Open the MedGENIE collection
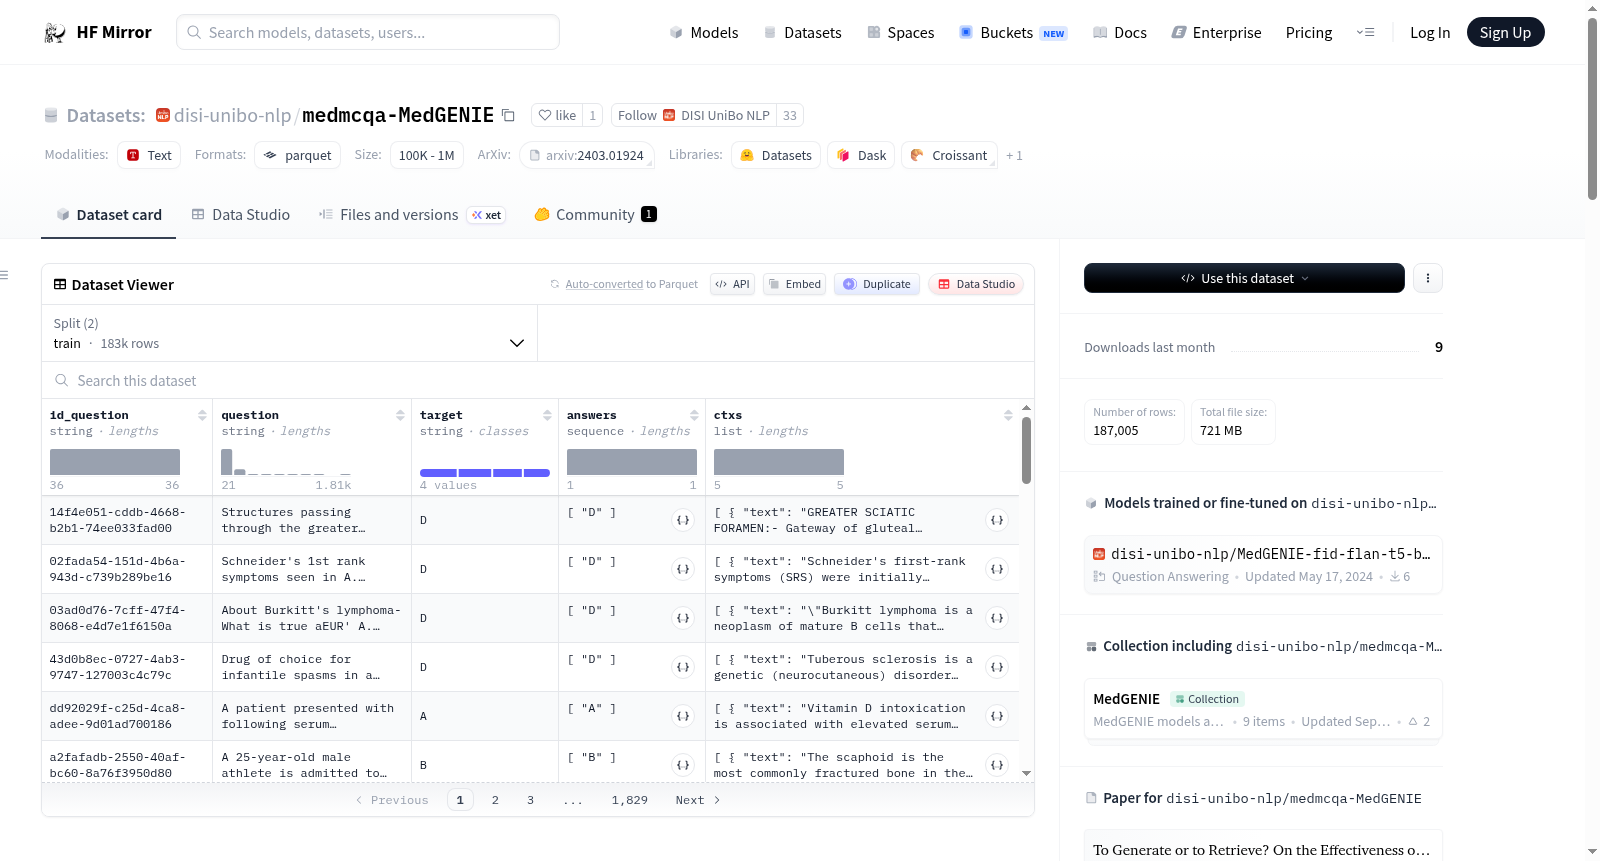Screen dimensions: 1600x861 (1263, 710)
